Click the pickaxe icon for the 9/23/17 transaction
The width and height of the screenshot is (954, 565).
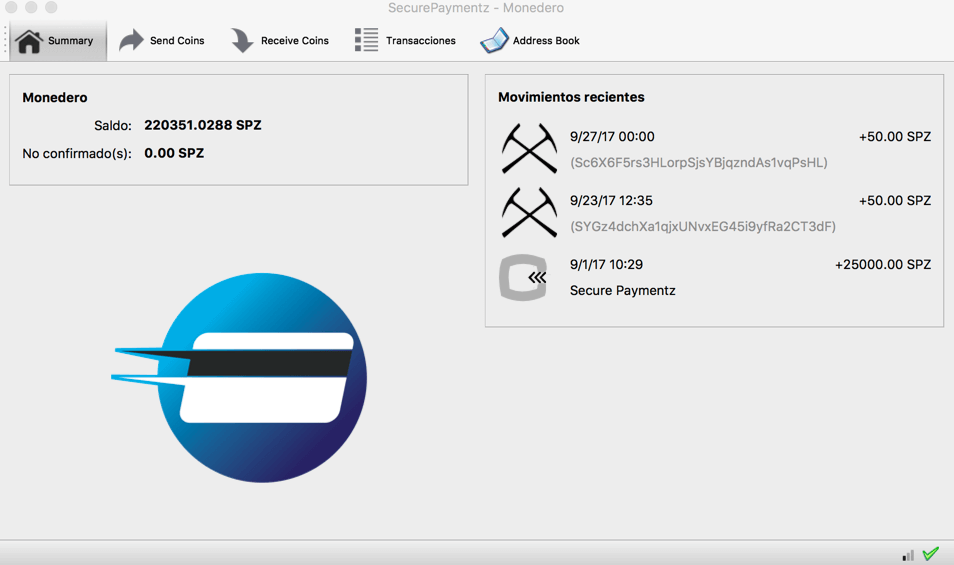coord(529,212)
